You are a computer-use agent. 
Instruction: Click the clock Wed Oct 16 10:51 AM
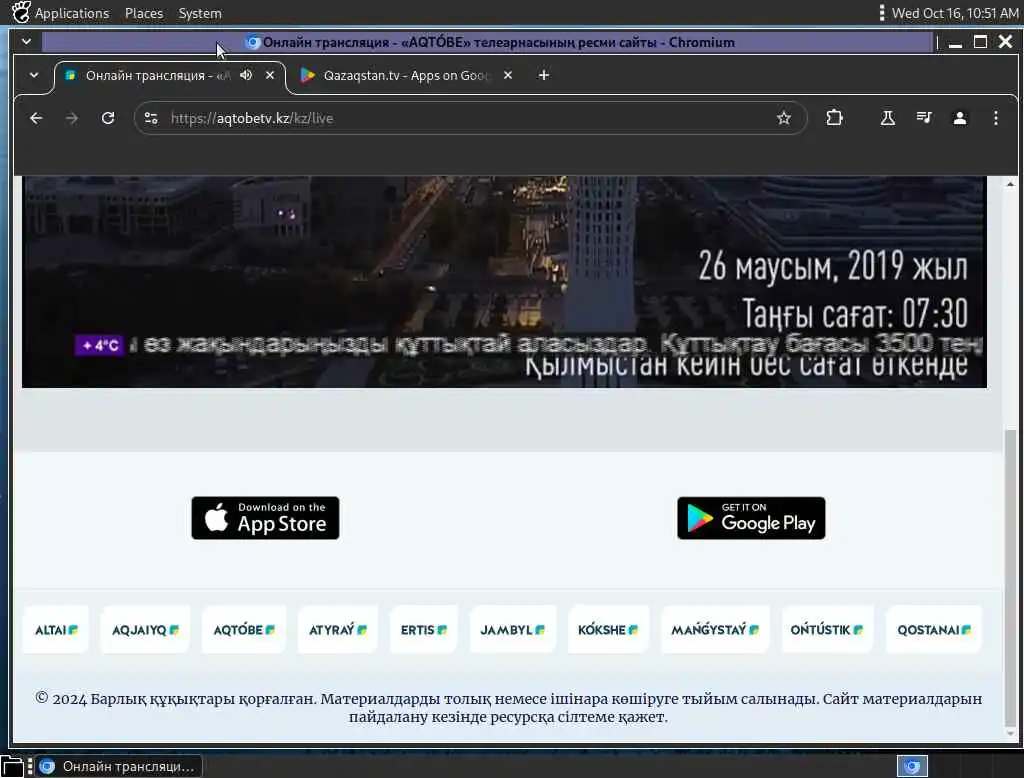[955, 13]
